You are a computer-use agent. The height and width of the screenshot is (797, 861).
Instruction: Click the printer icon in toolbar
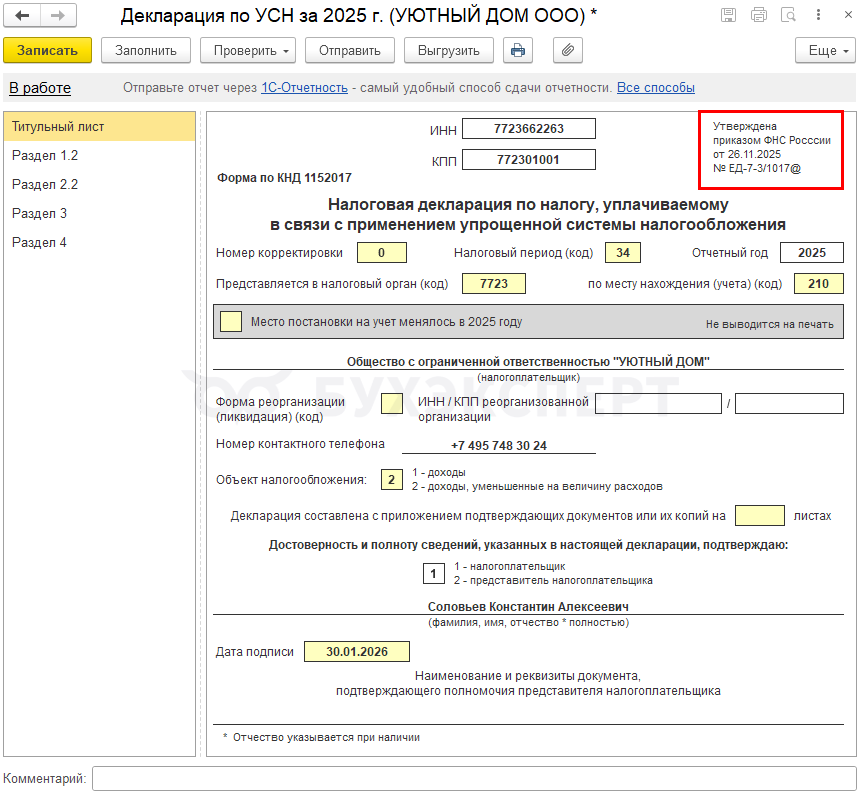click(517, 51)
